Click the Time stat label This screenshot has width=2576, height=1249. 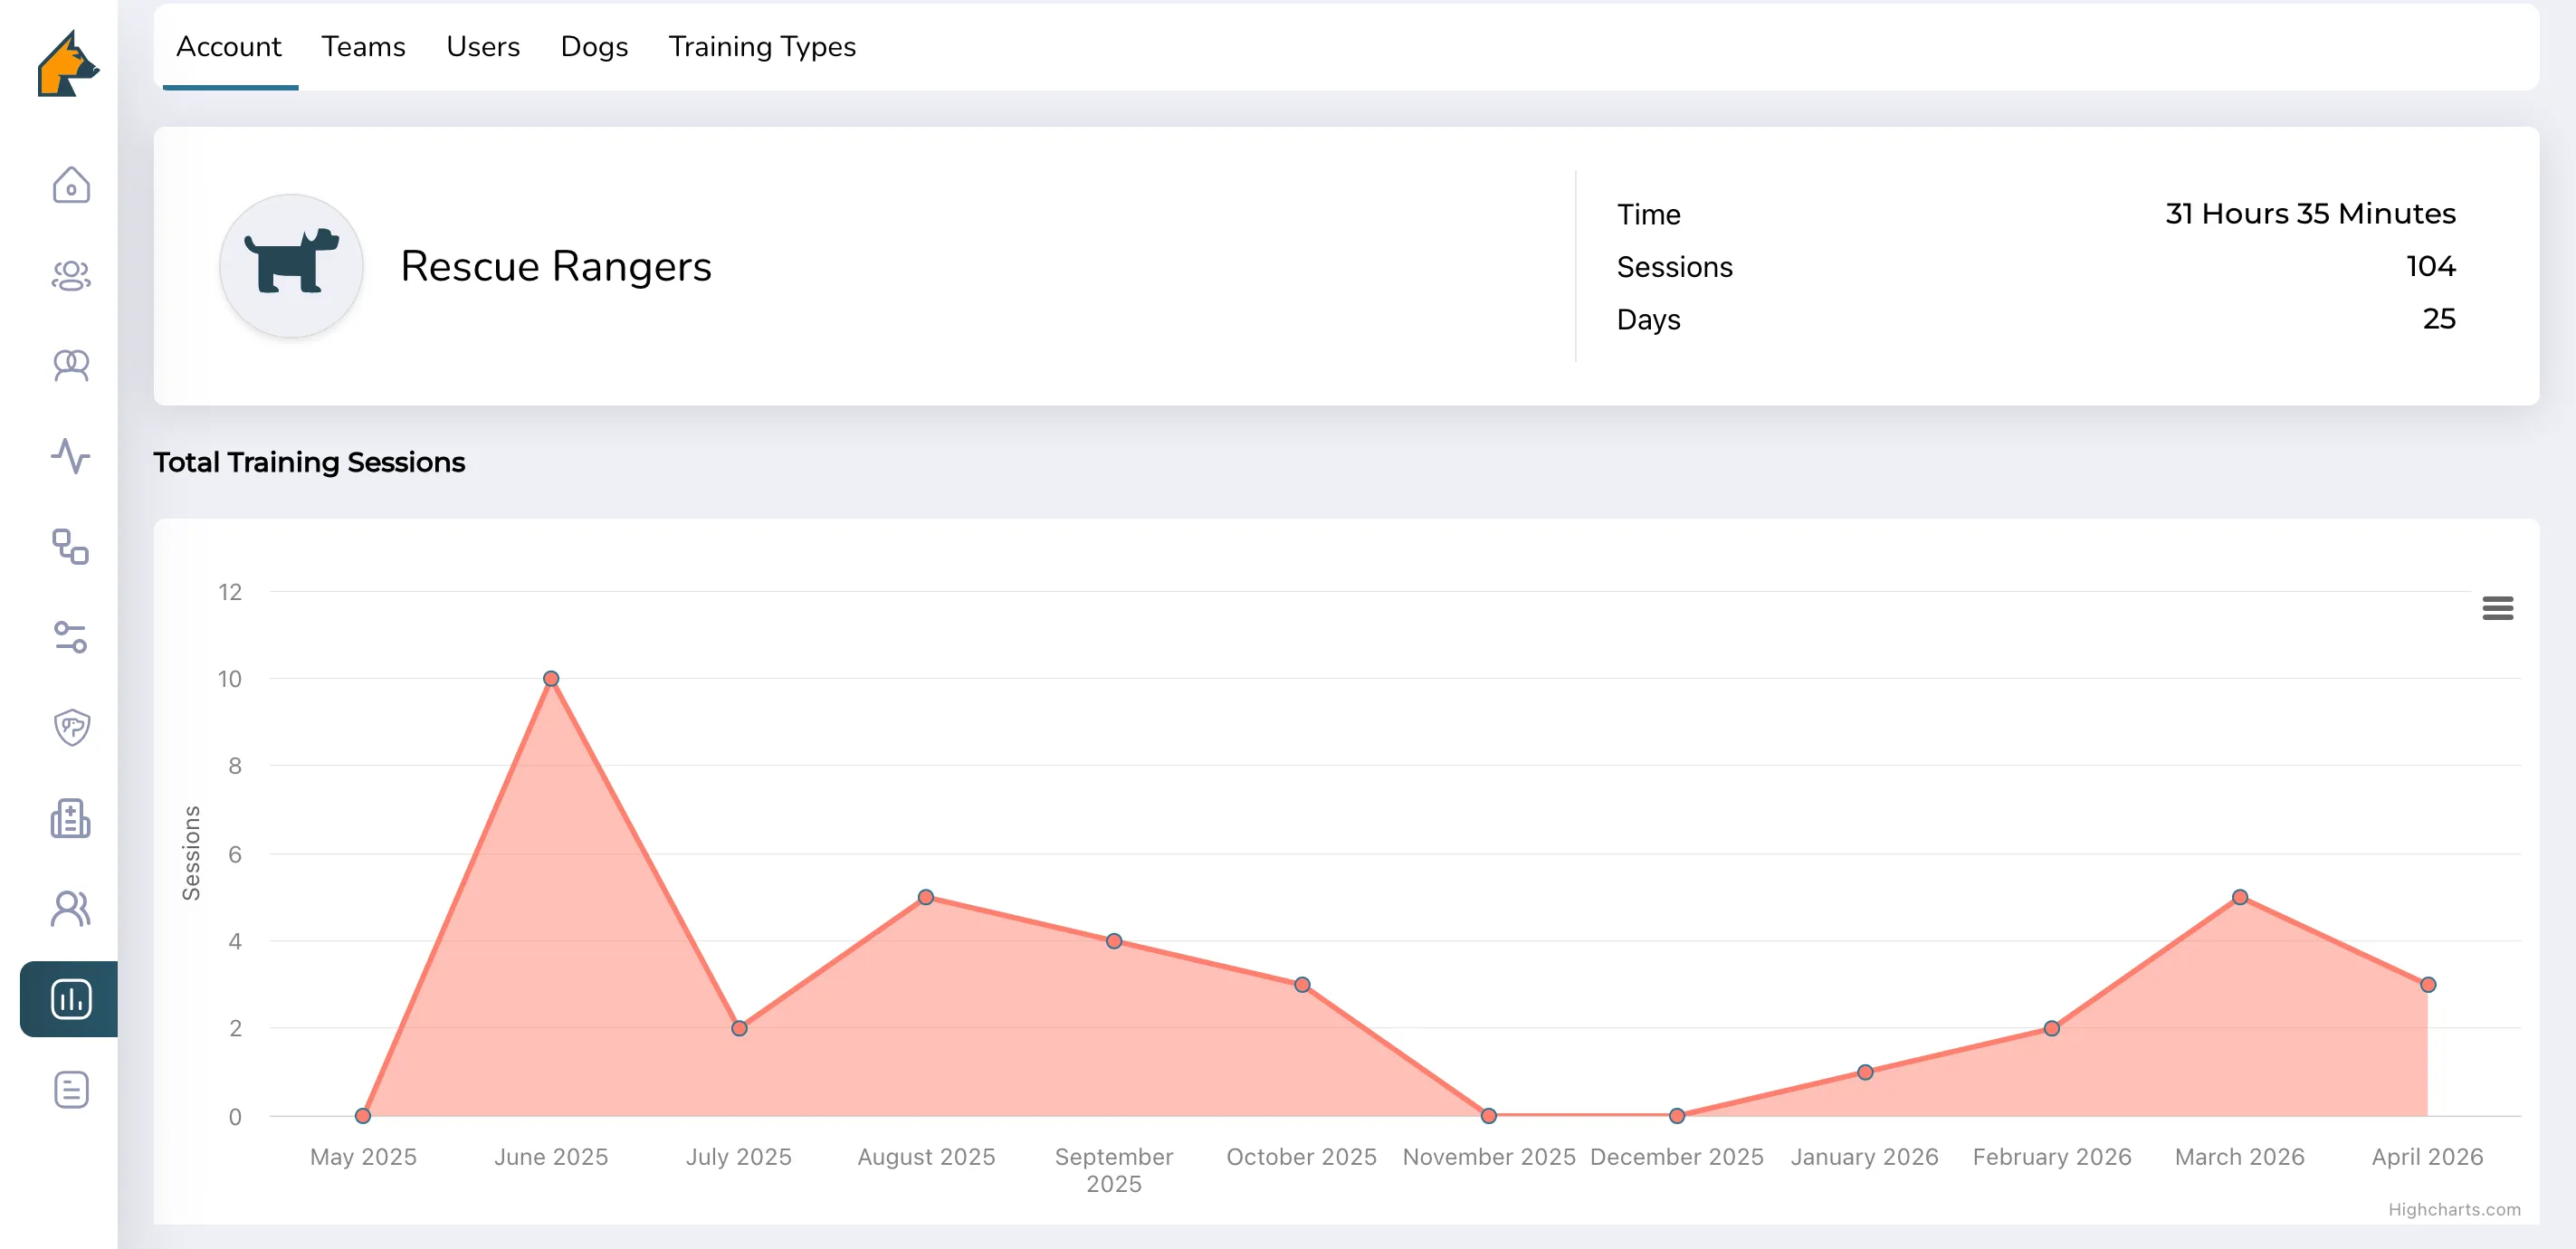(x=1649, y=214)
